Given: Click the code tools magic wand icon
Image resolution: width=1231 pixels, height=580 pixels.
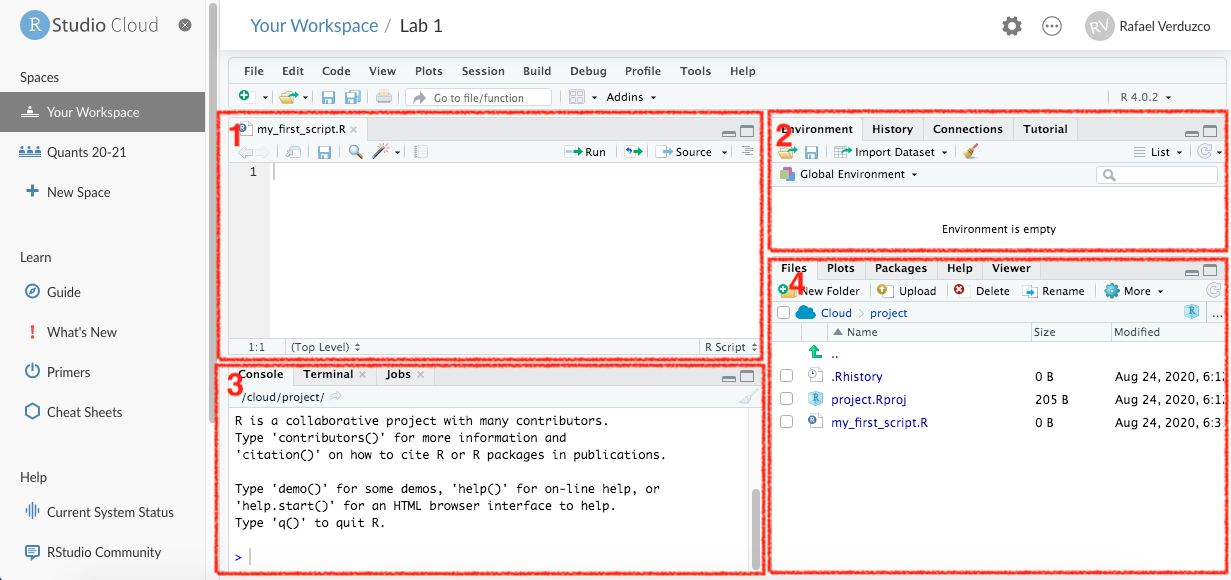Looking at the screenshot, I should tap(381, 152).
